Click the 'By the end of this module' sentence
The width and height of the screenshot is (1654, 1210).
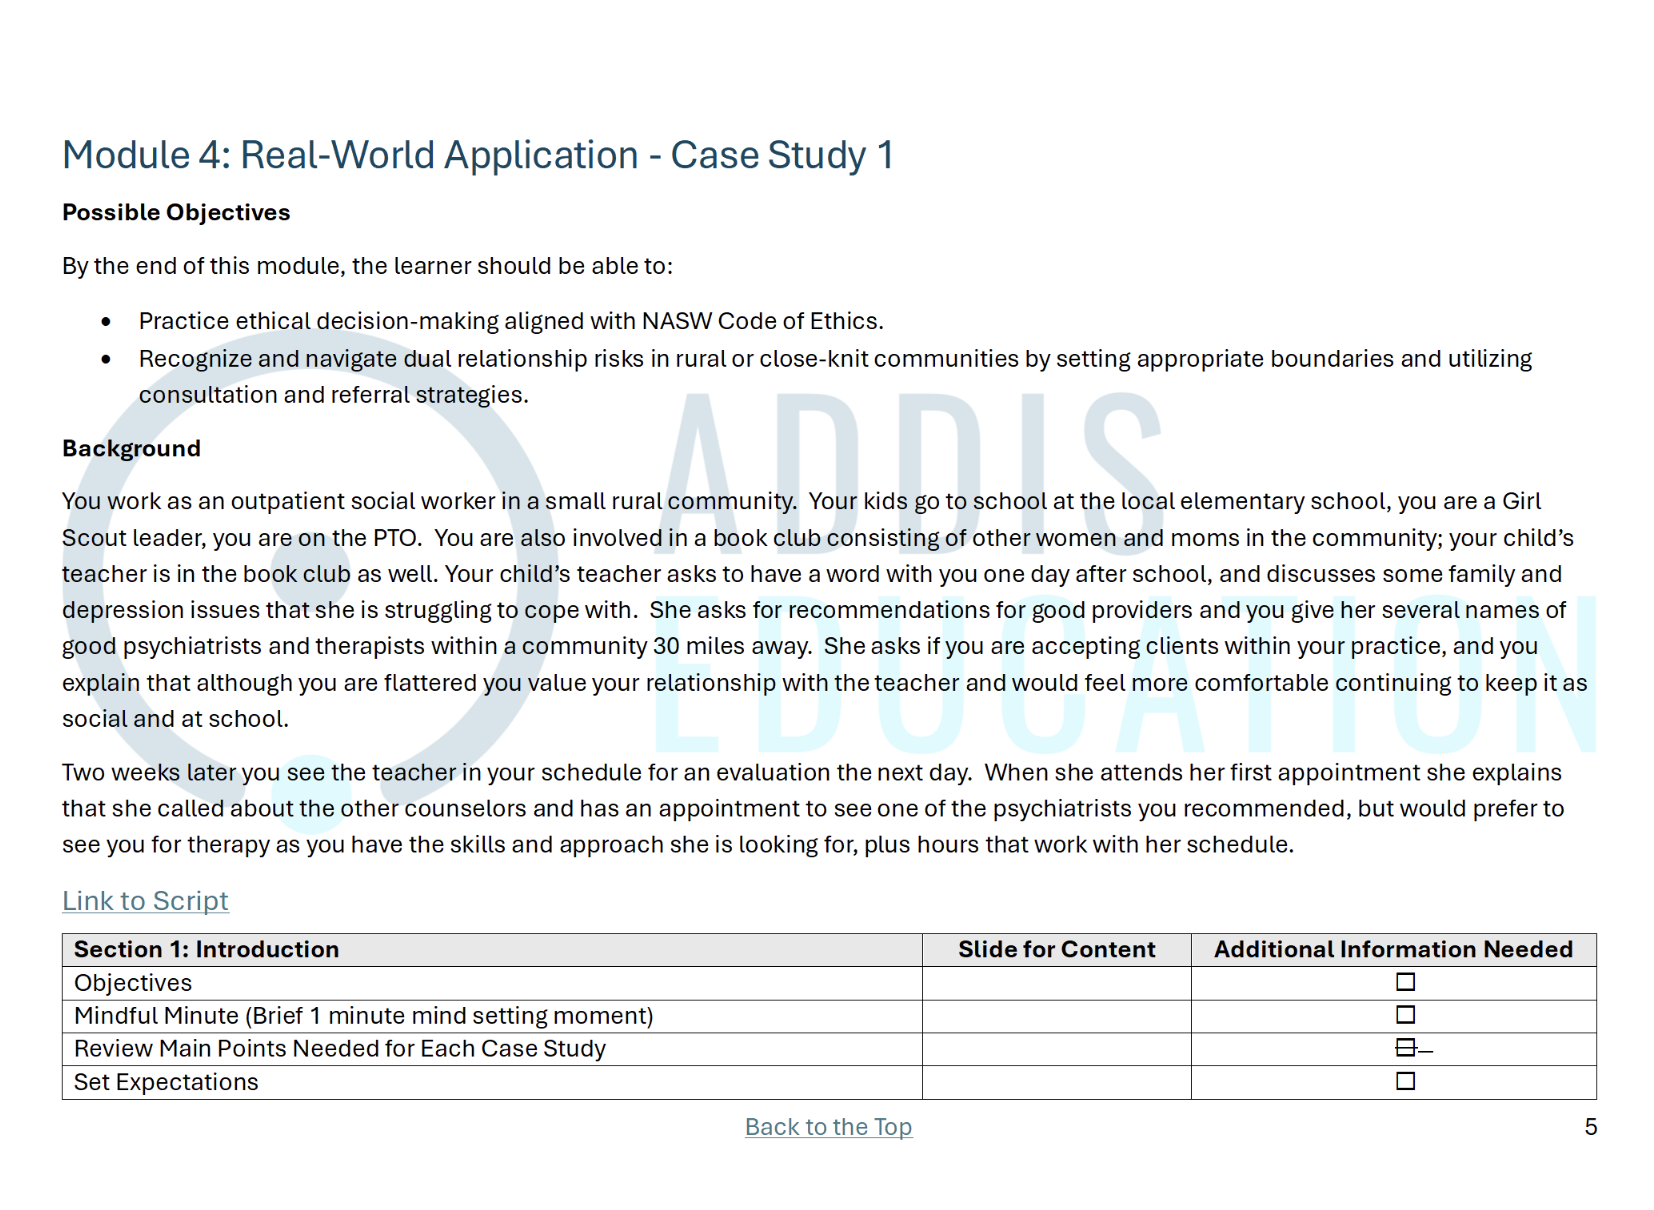(367, 266)
